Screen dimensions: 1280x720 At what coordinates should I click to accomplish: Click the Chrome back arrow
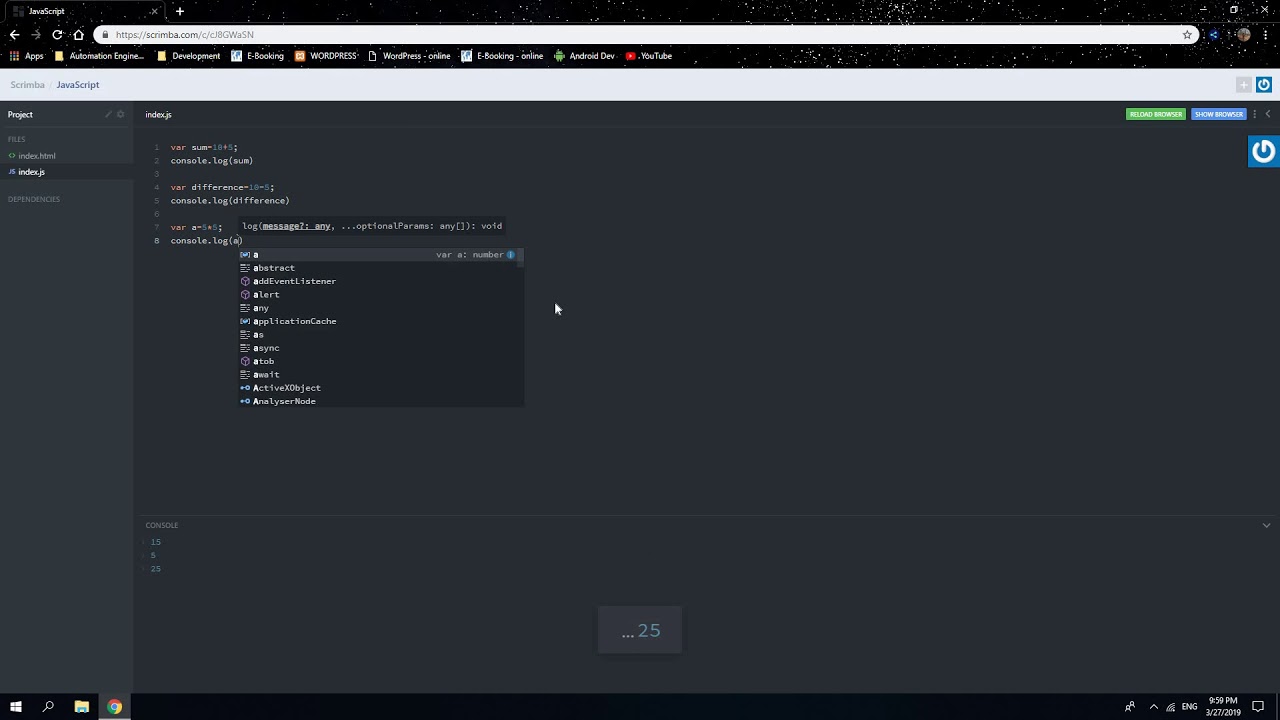[x=14, y=34]
